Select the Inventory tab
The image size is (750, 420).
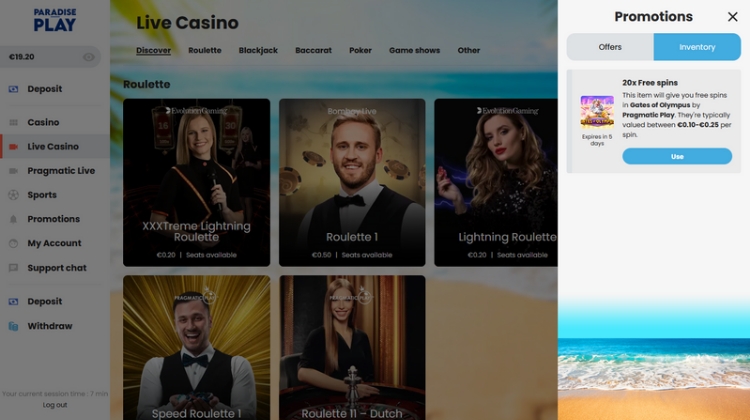pyautogui.click(x=697, y=47)
